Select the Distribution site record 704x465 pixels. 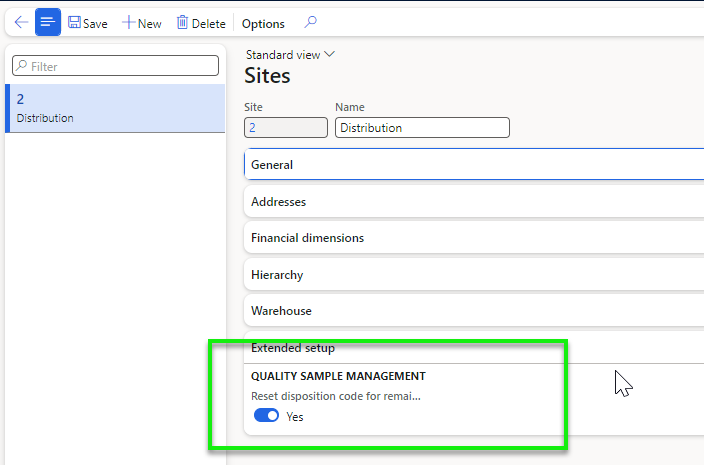pos(115,108)
